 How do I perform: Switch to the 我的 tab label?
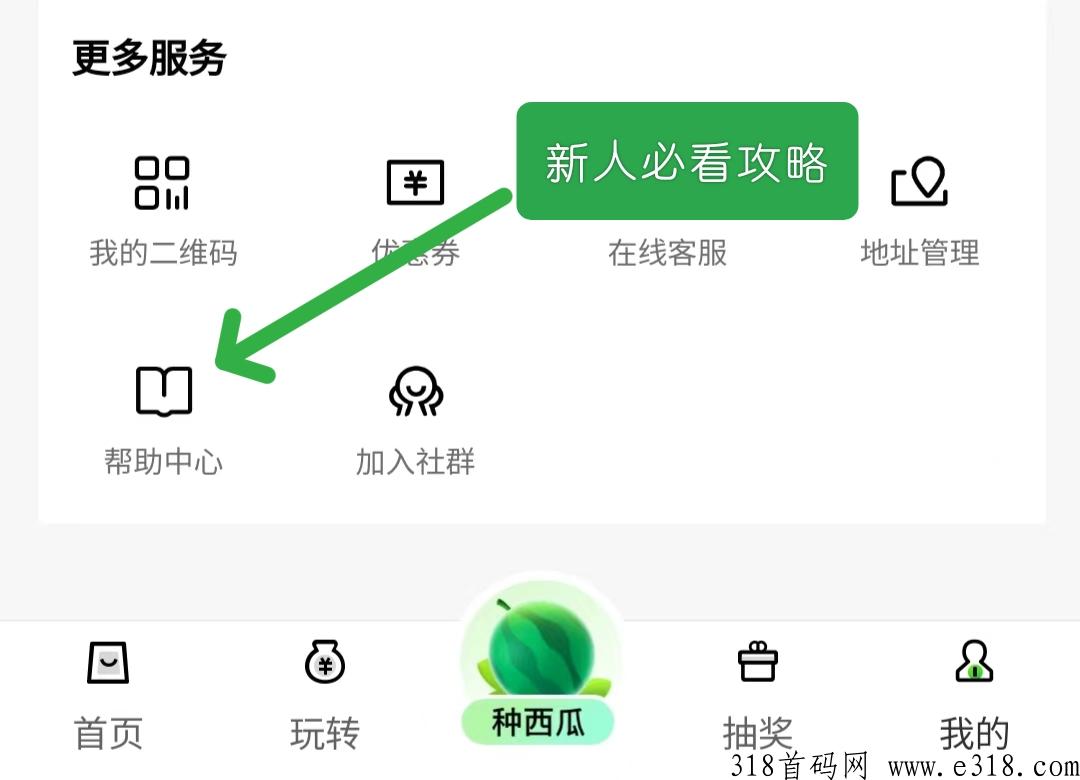[x=974, y=732]
